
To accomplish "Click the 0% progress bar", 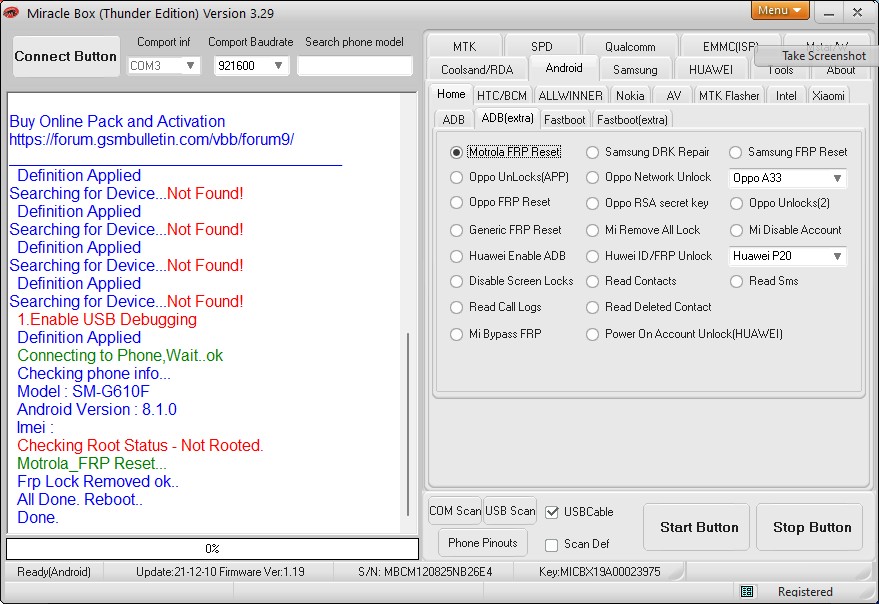I will pyautogui.click(x=212, y=548).
